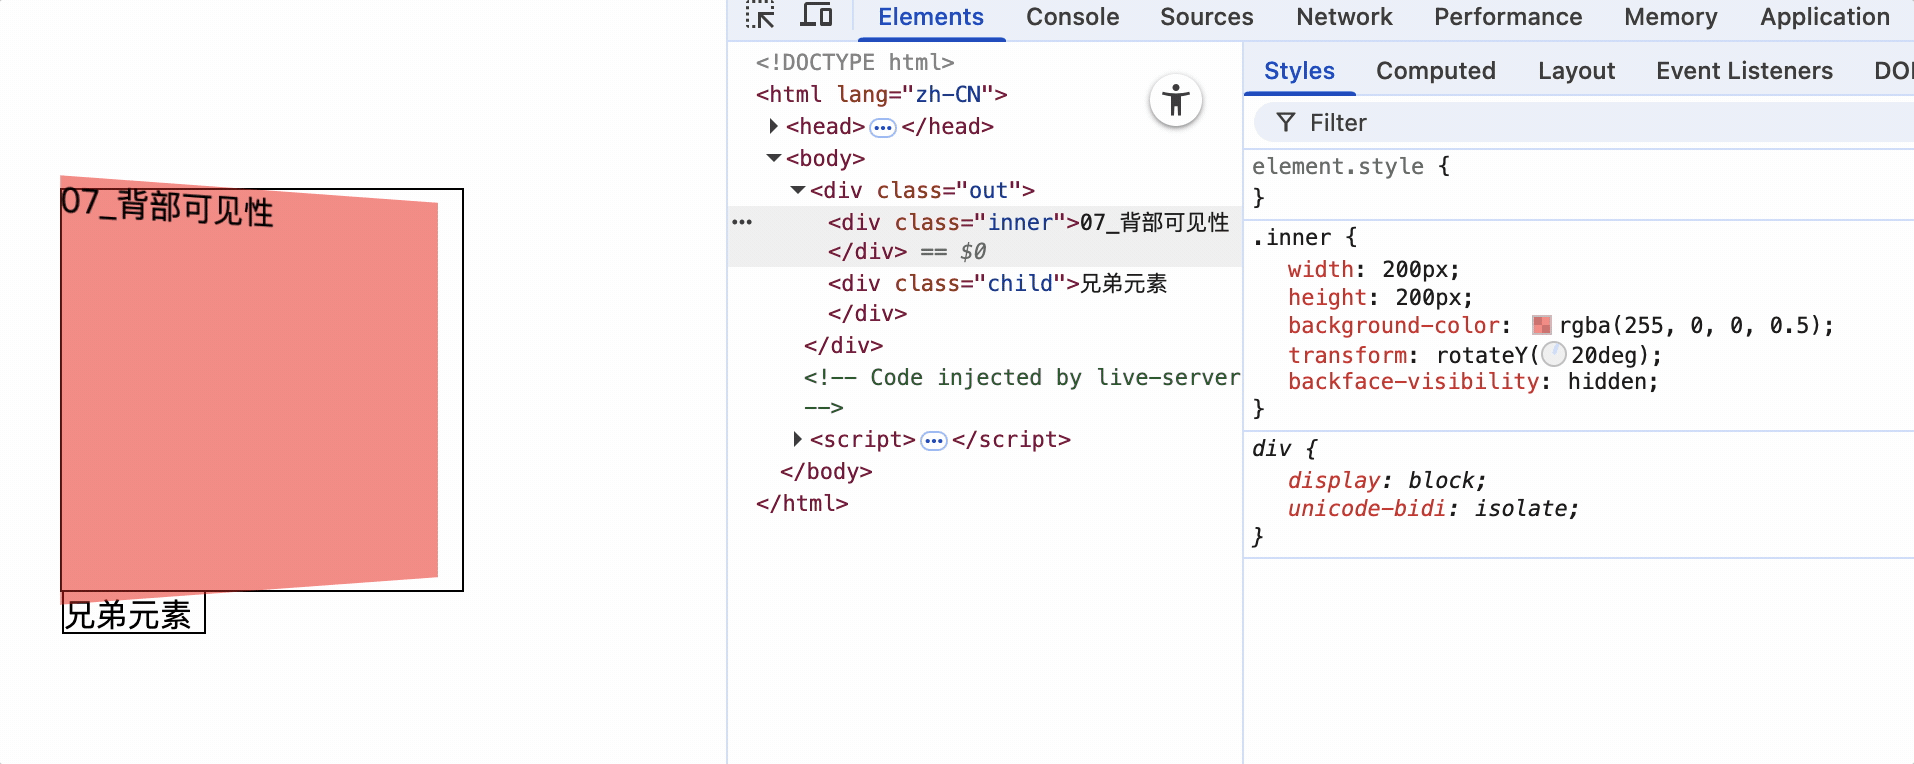The width and height of the screenshot is (1914, 764).
Task: Switch to the Computed styles tab
Action: click(1435, 71)
